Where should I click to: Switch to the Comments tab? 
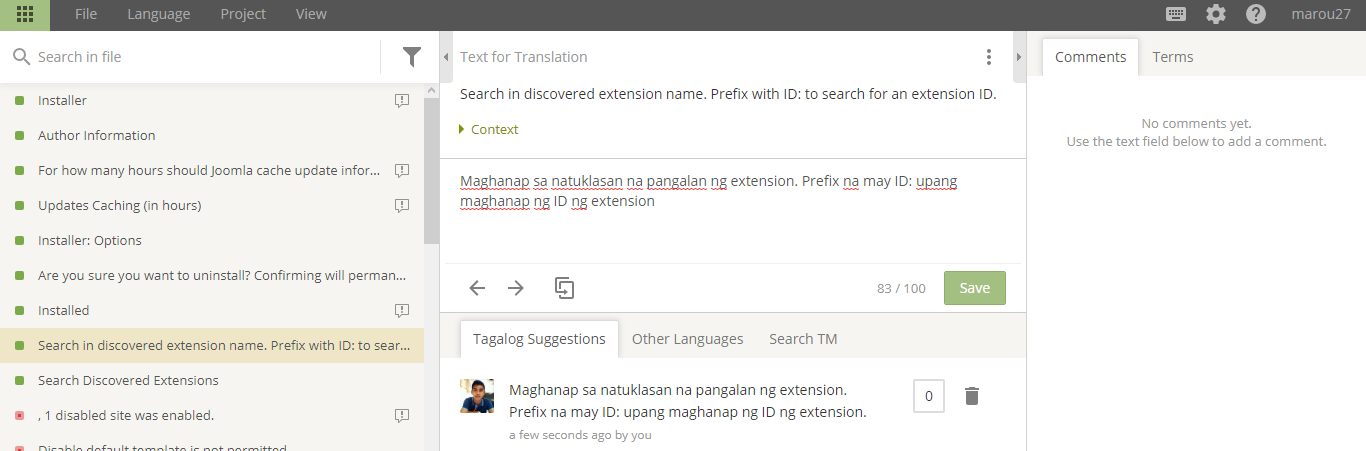click(x=1090, y=57)
